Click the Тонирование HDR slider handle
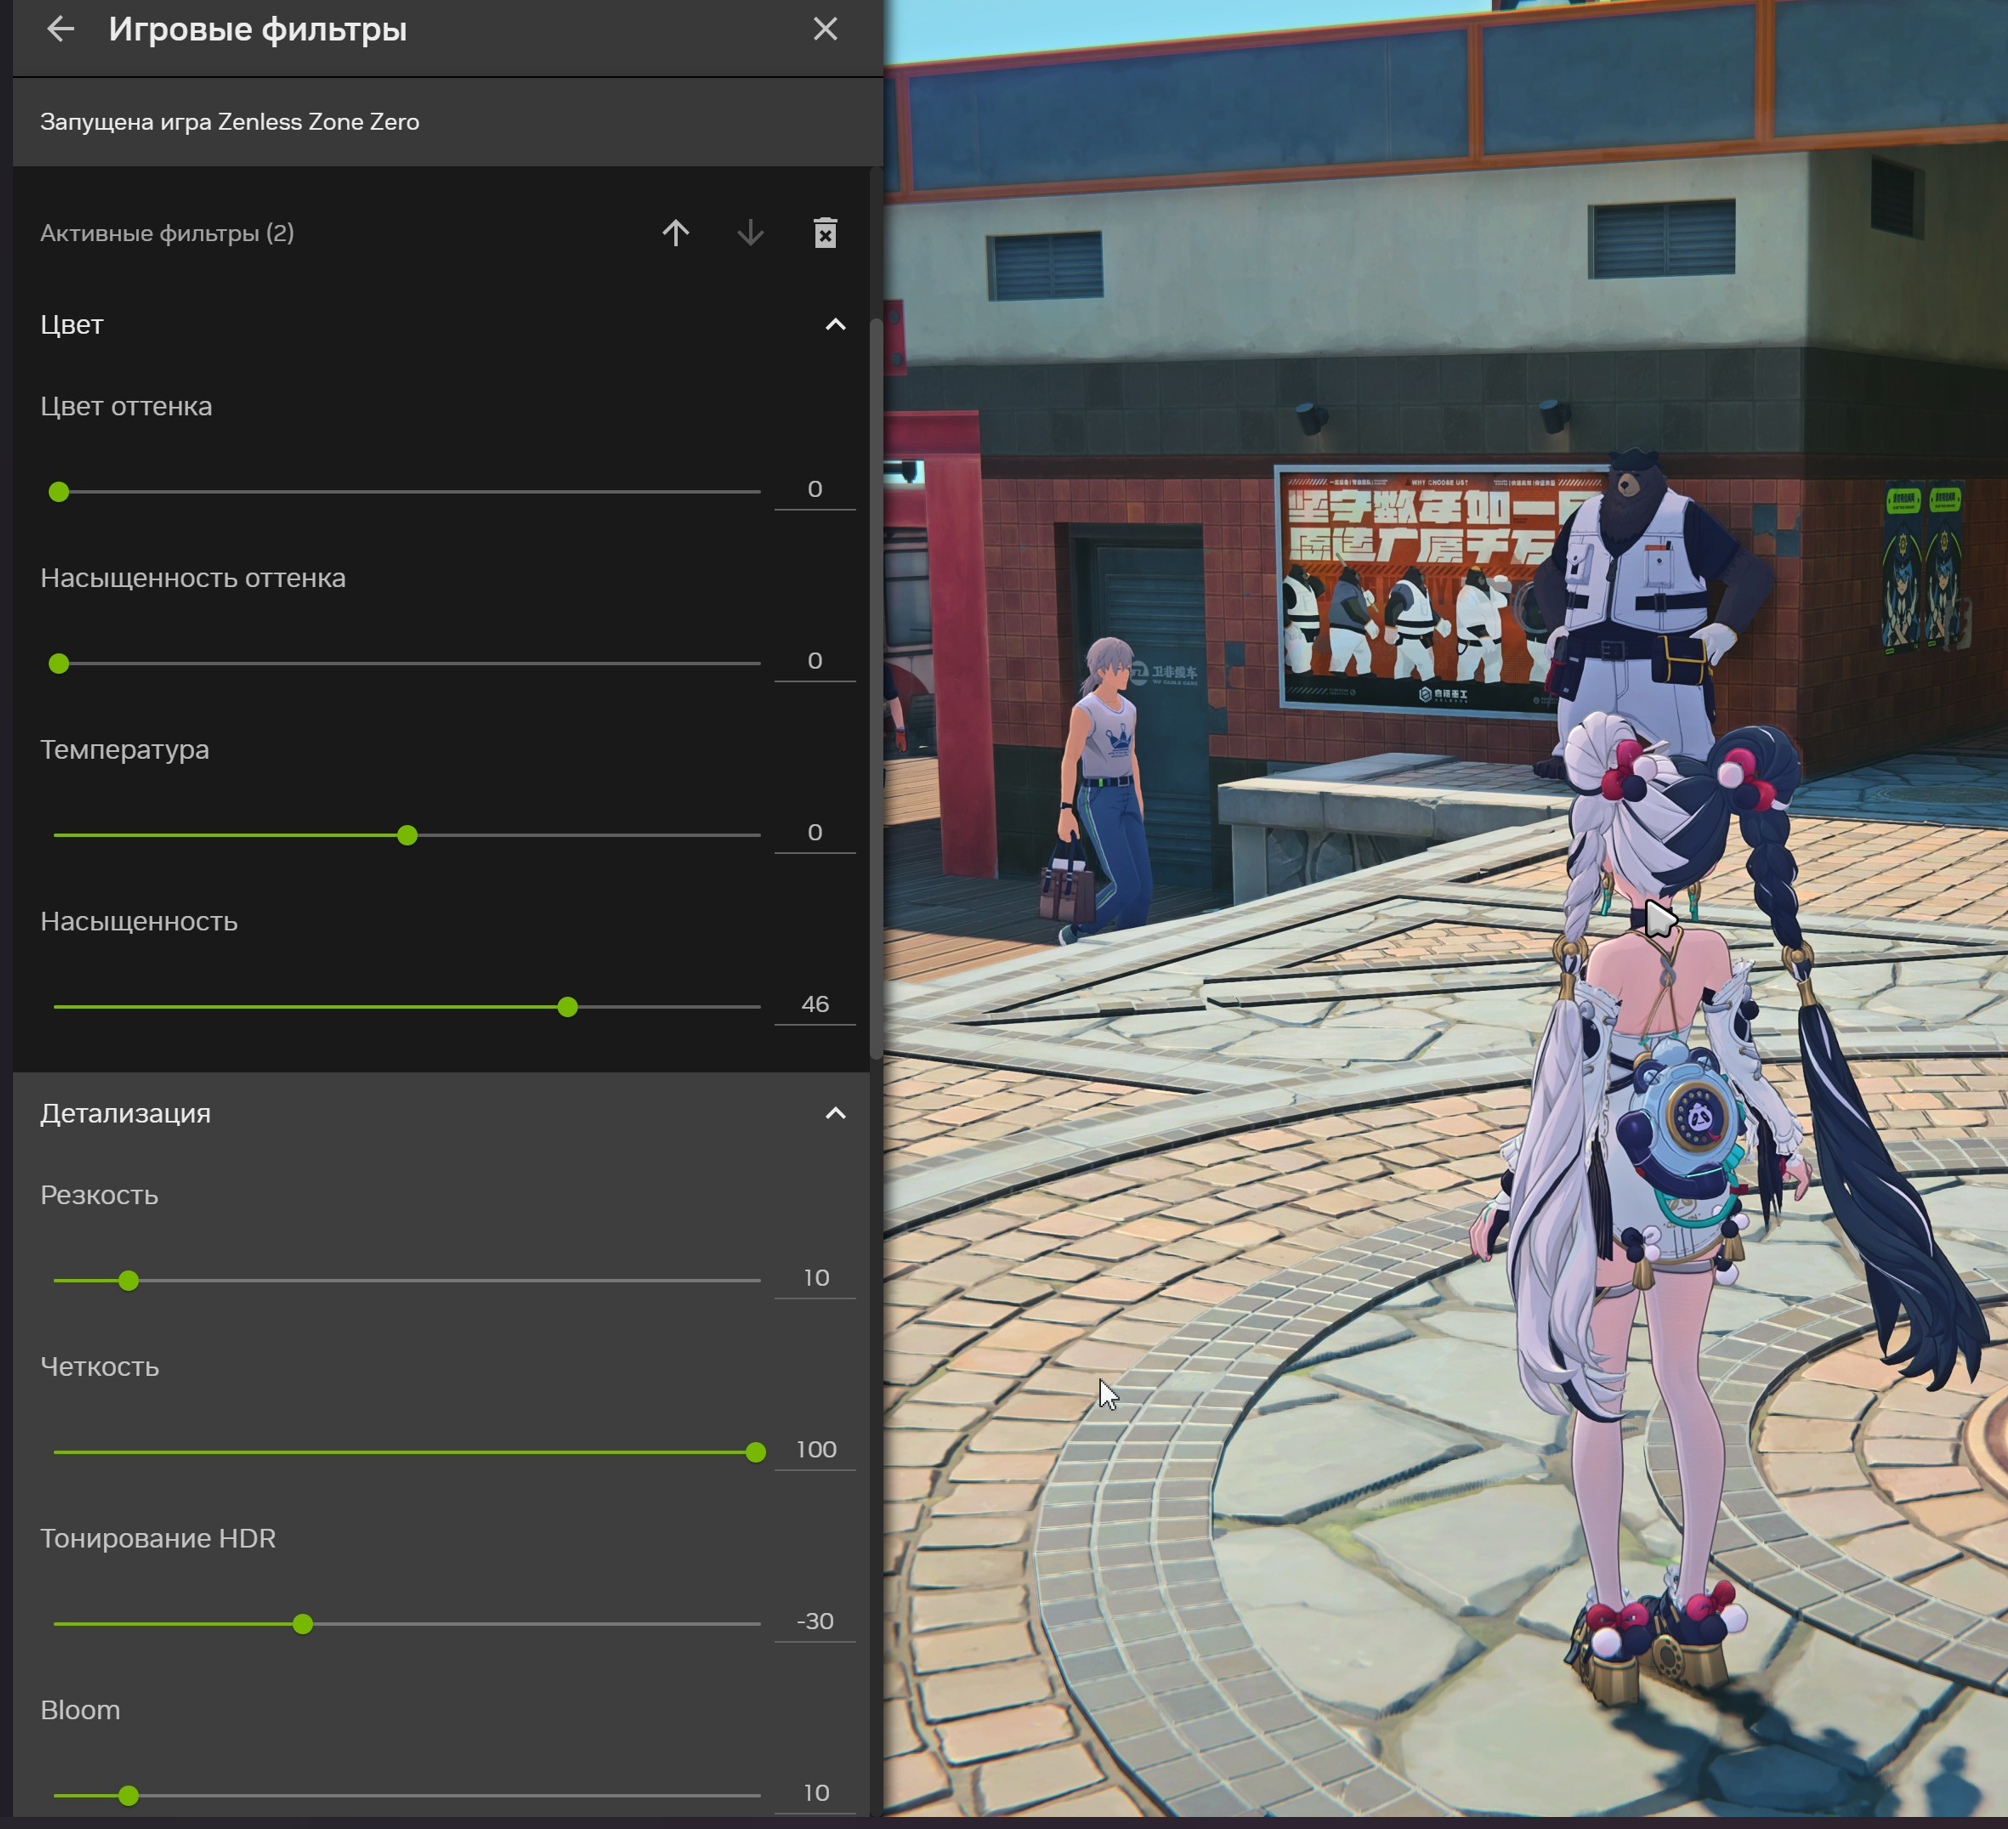 303,1624
